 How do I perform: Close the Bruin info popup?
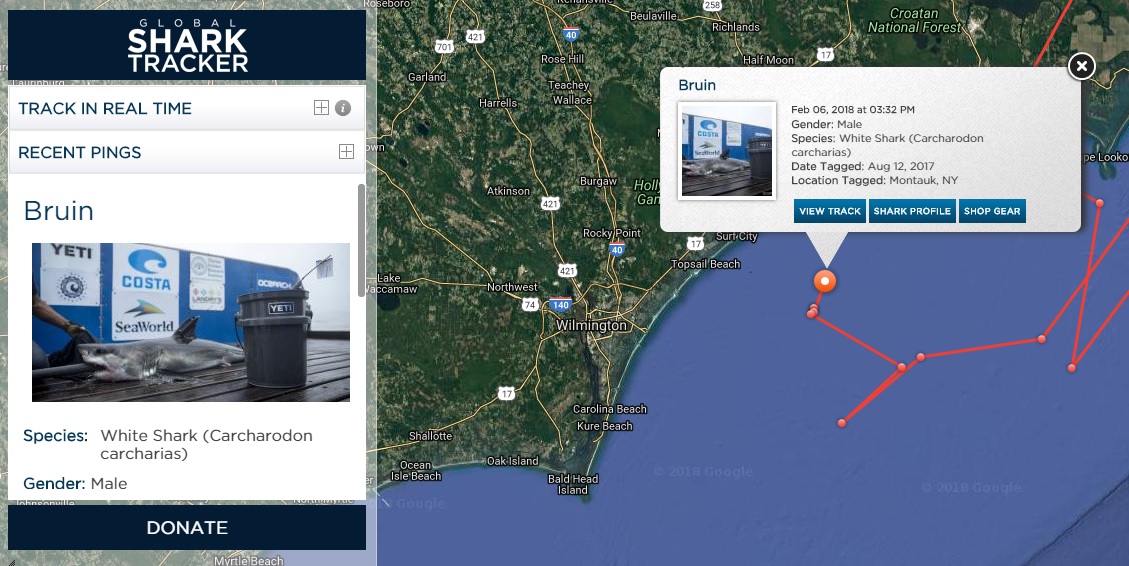1081,66
